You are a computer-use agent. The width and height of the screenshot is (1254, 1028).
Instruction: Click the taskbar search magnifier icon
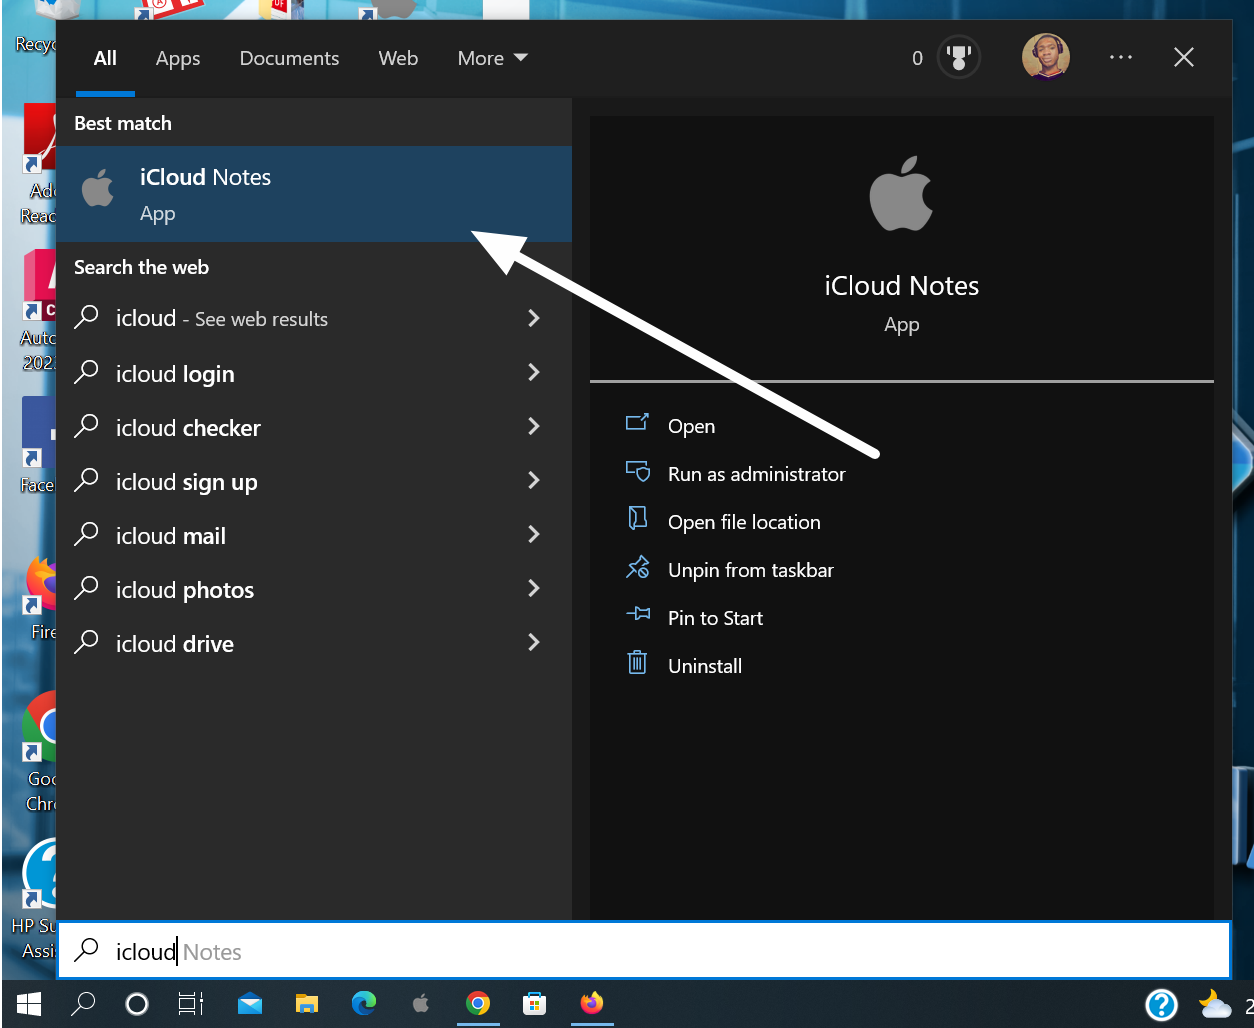83,1003
